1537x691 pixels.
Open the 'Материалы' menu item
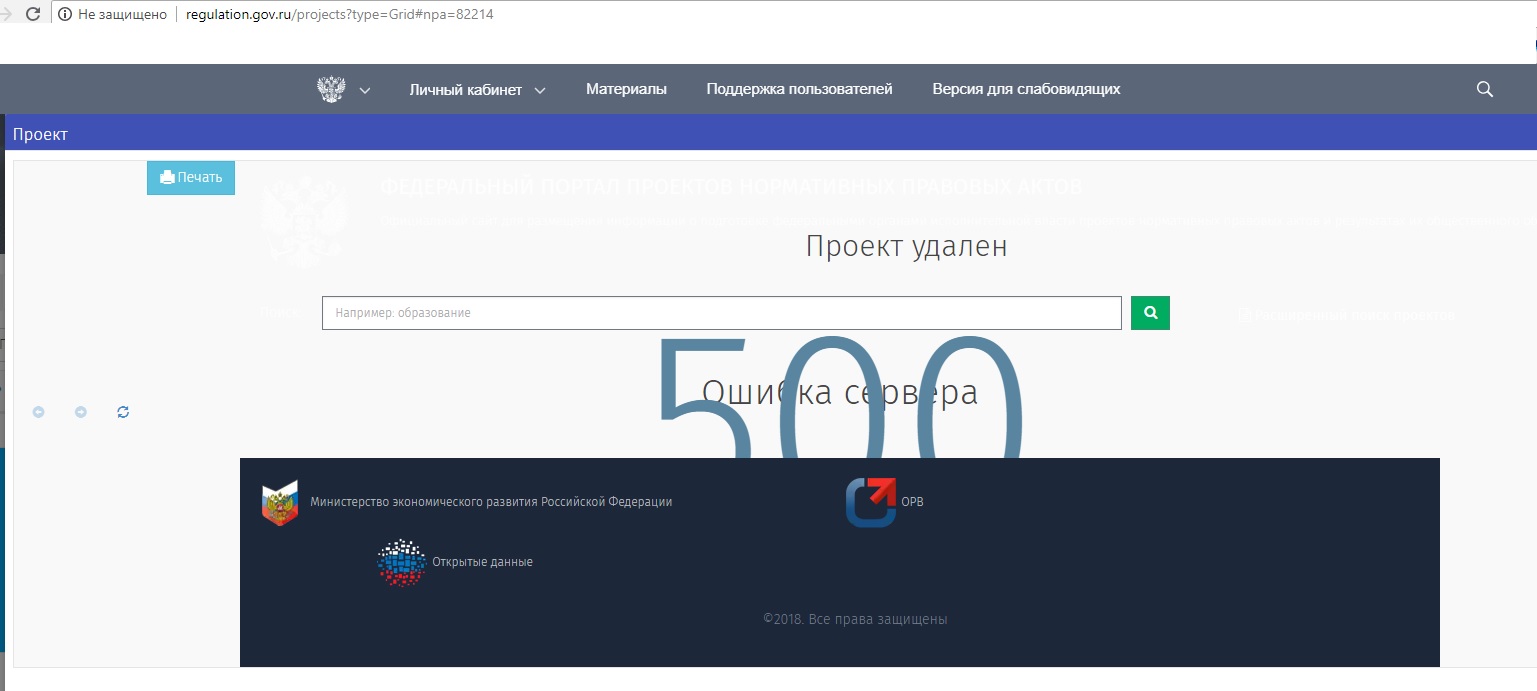pyautogui.click(x=626, y=89)
